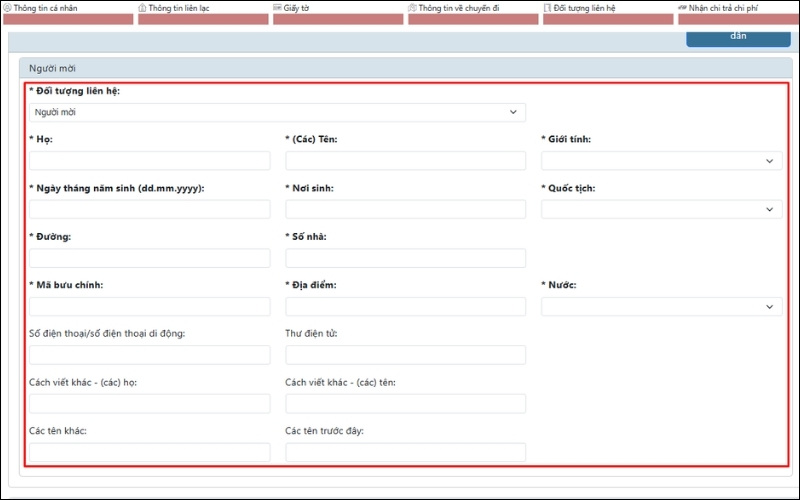Click the Thư điện tử email field

tap(405, 355)
